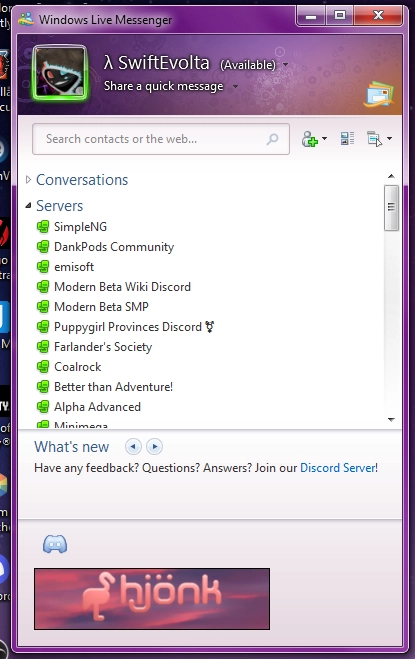Click the What's new heading

pyautogui.click(x=71, y=447)
